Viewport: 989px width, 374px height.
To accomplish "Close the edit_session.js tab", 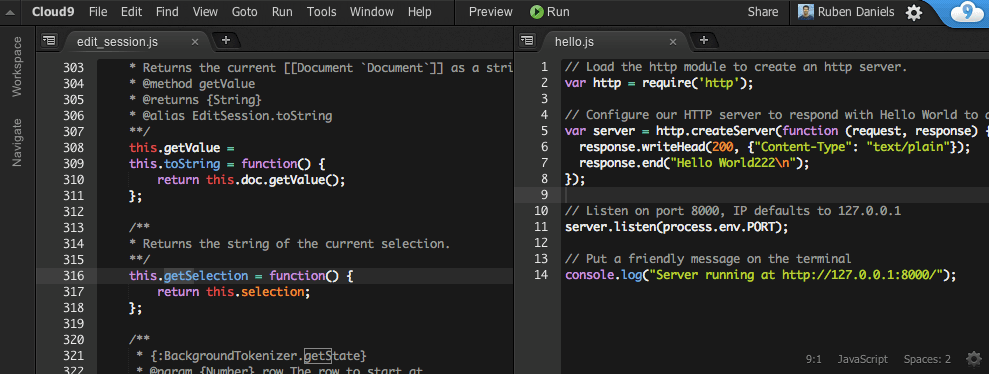I will point(195,42).
